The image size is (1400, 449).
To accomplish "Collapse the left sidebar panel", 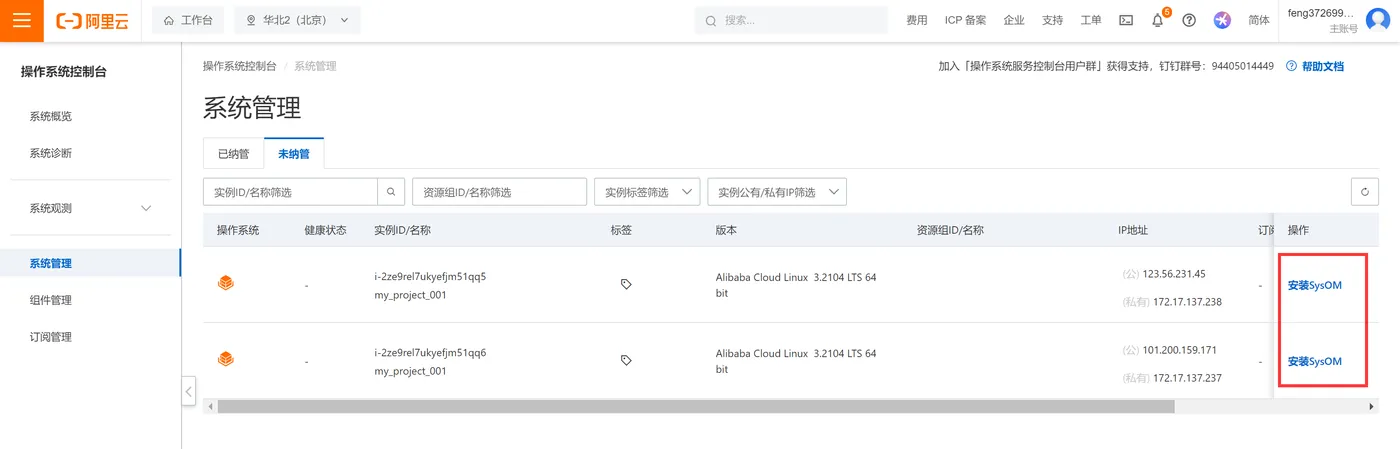I will [189, 391].
